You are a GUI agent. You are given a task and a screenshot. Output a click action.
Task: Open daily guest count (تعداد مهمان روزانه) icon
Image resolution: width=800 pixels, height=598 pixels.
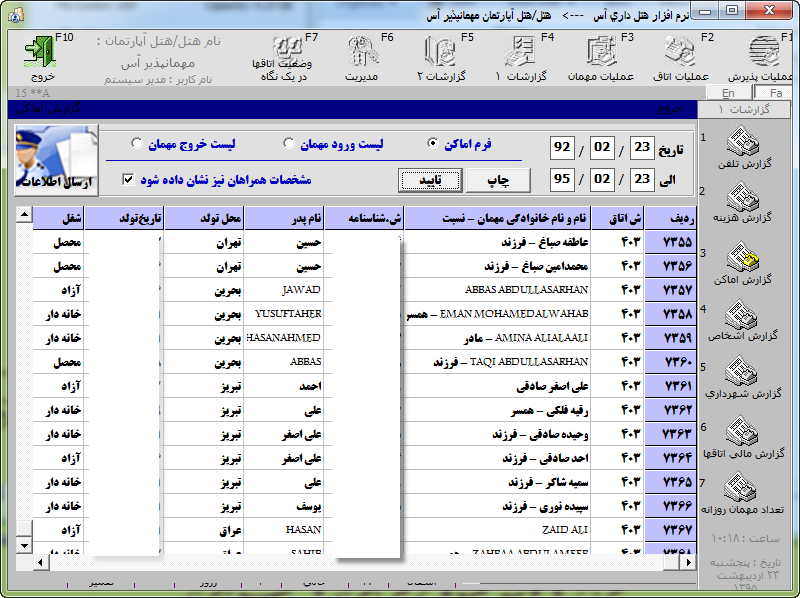[746, 492]
